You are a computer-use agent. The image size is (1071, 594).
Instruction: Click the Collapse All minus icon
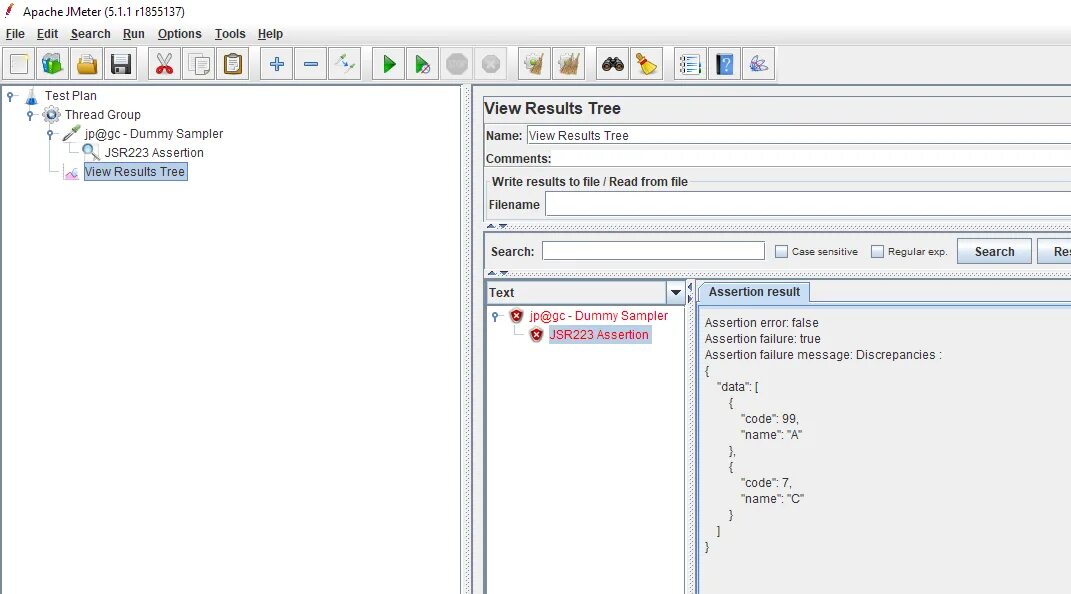click(311, 64)
